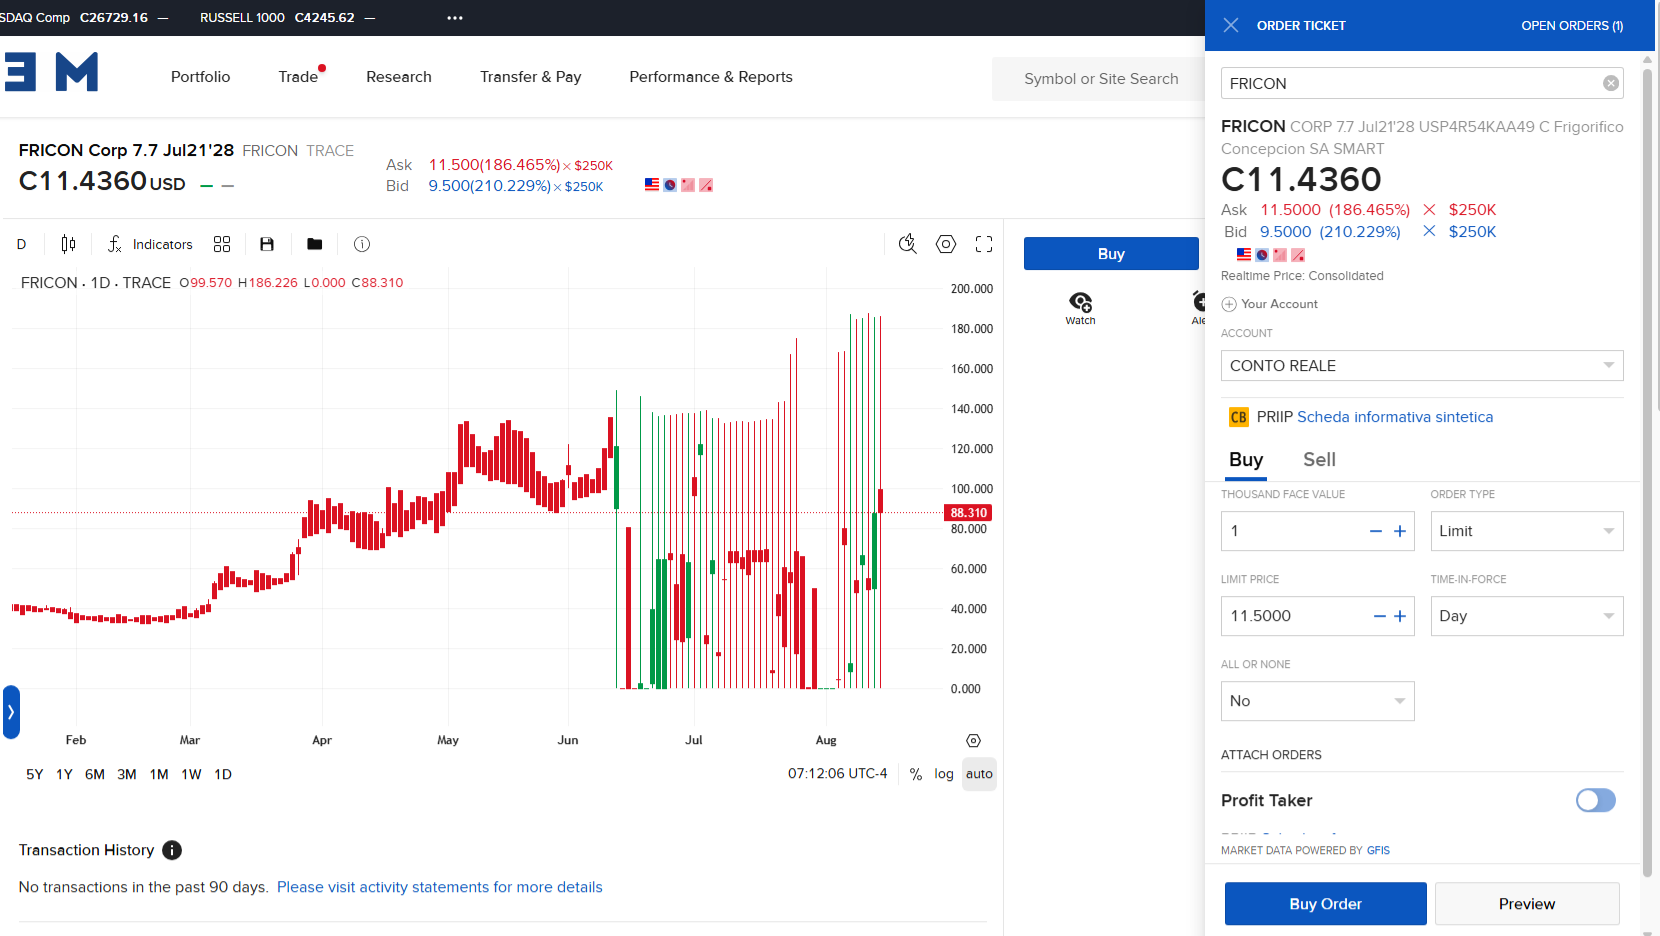Visit activity statements link
Image resolution: width=1660 pixels, height=936 pixels.
click(x=440, y=887)
